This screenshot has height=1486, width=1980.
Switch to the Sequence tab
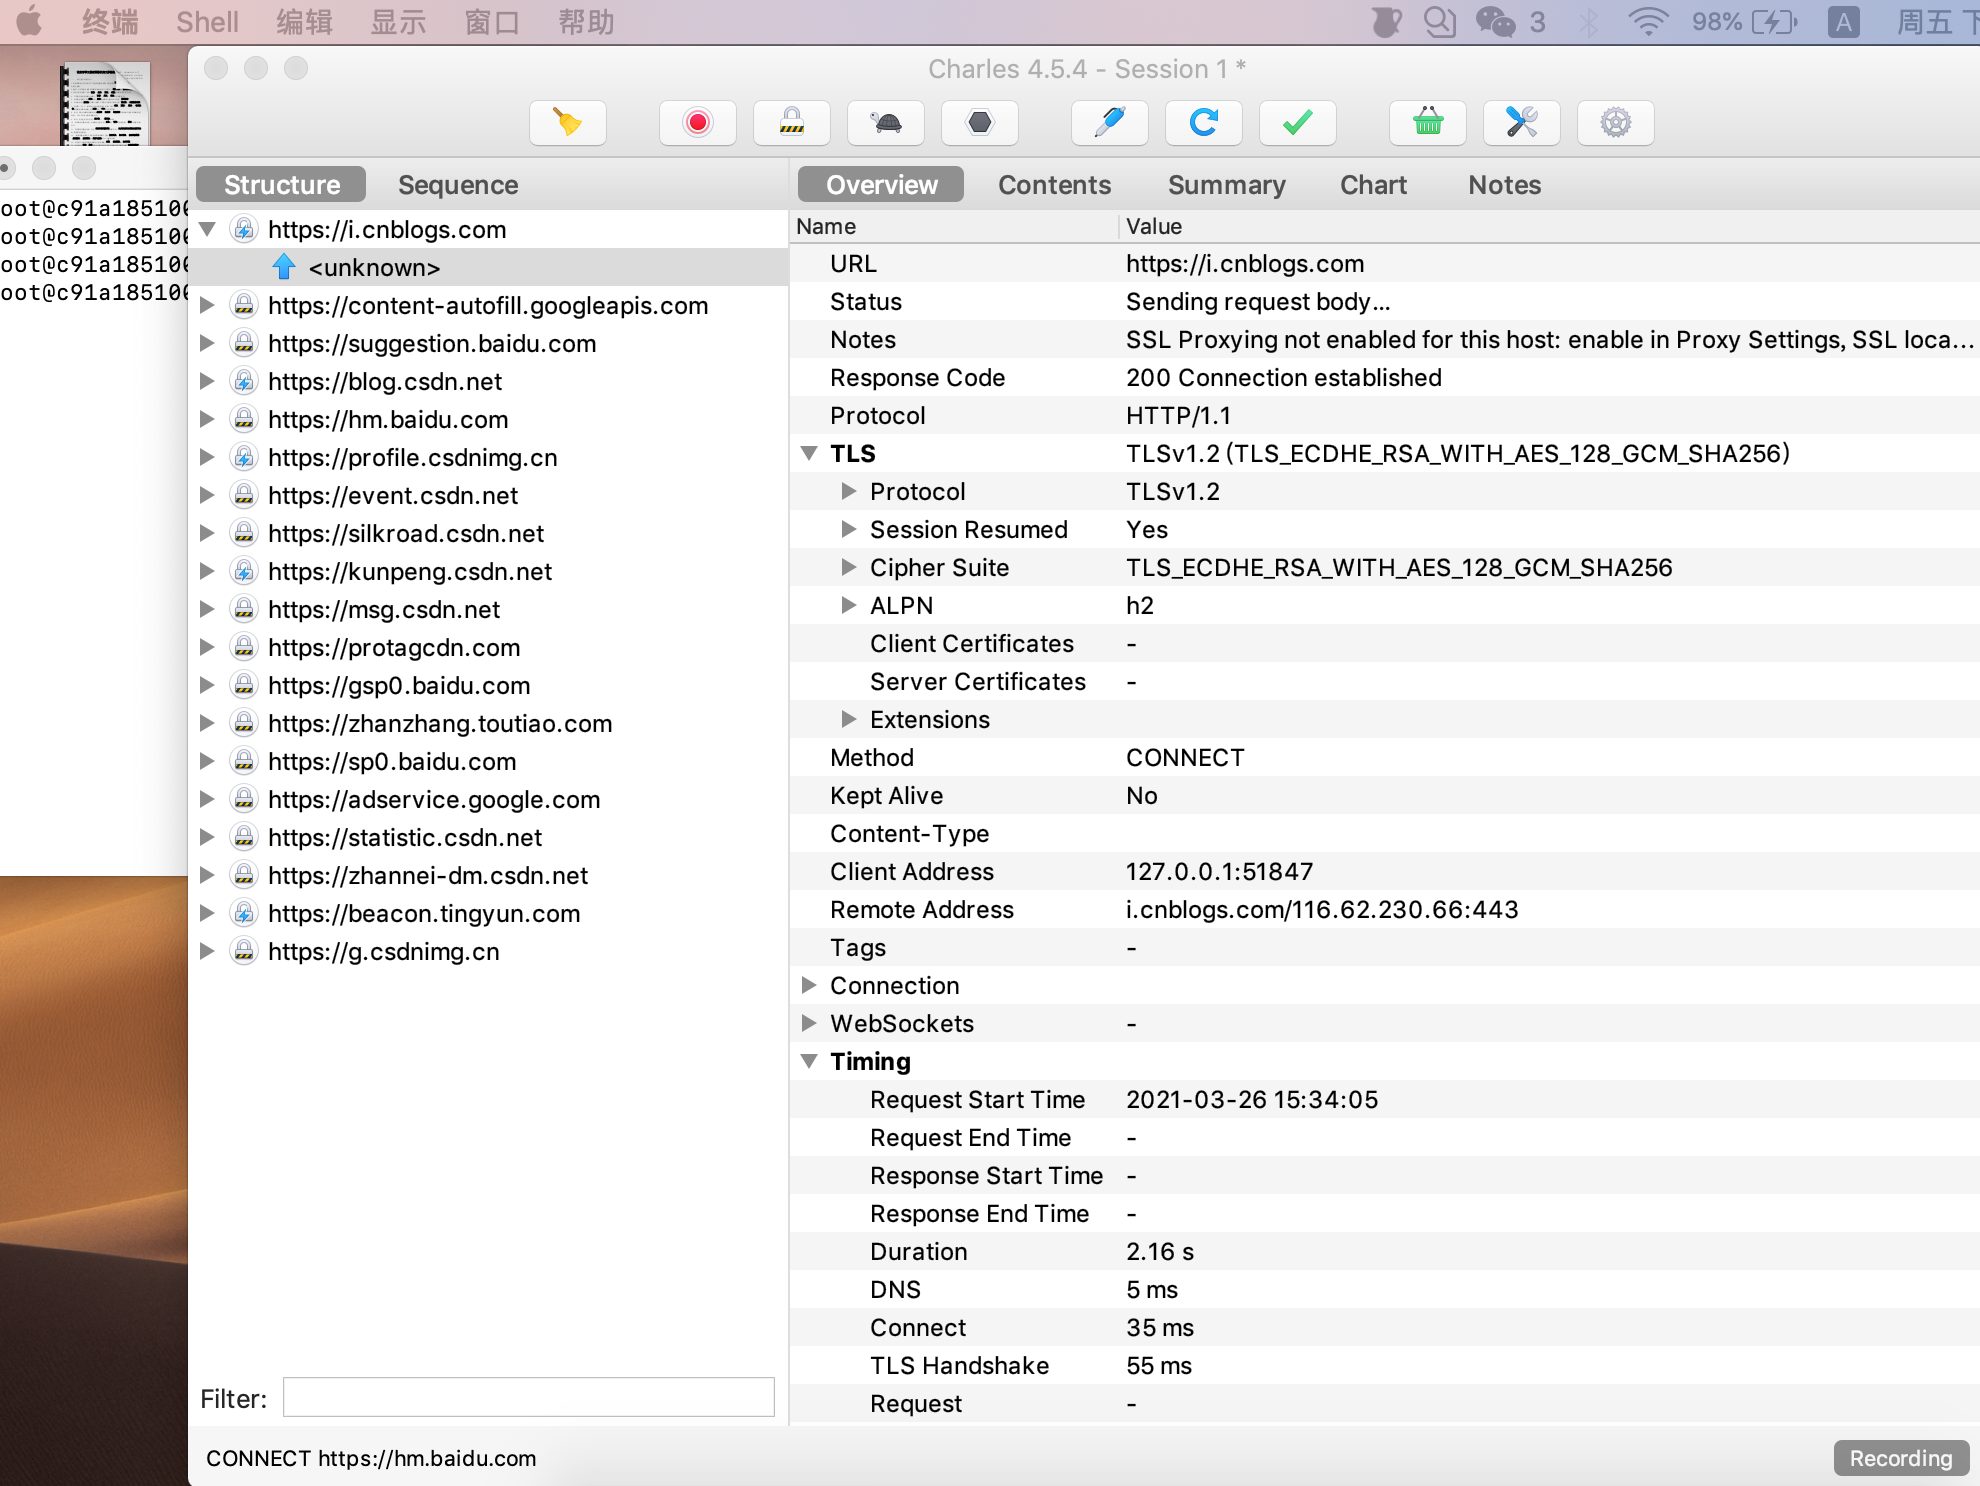(x=457, y=185)
